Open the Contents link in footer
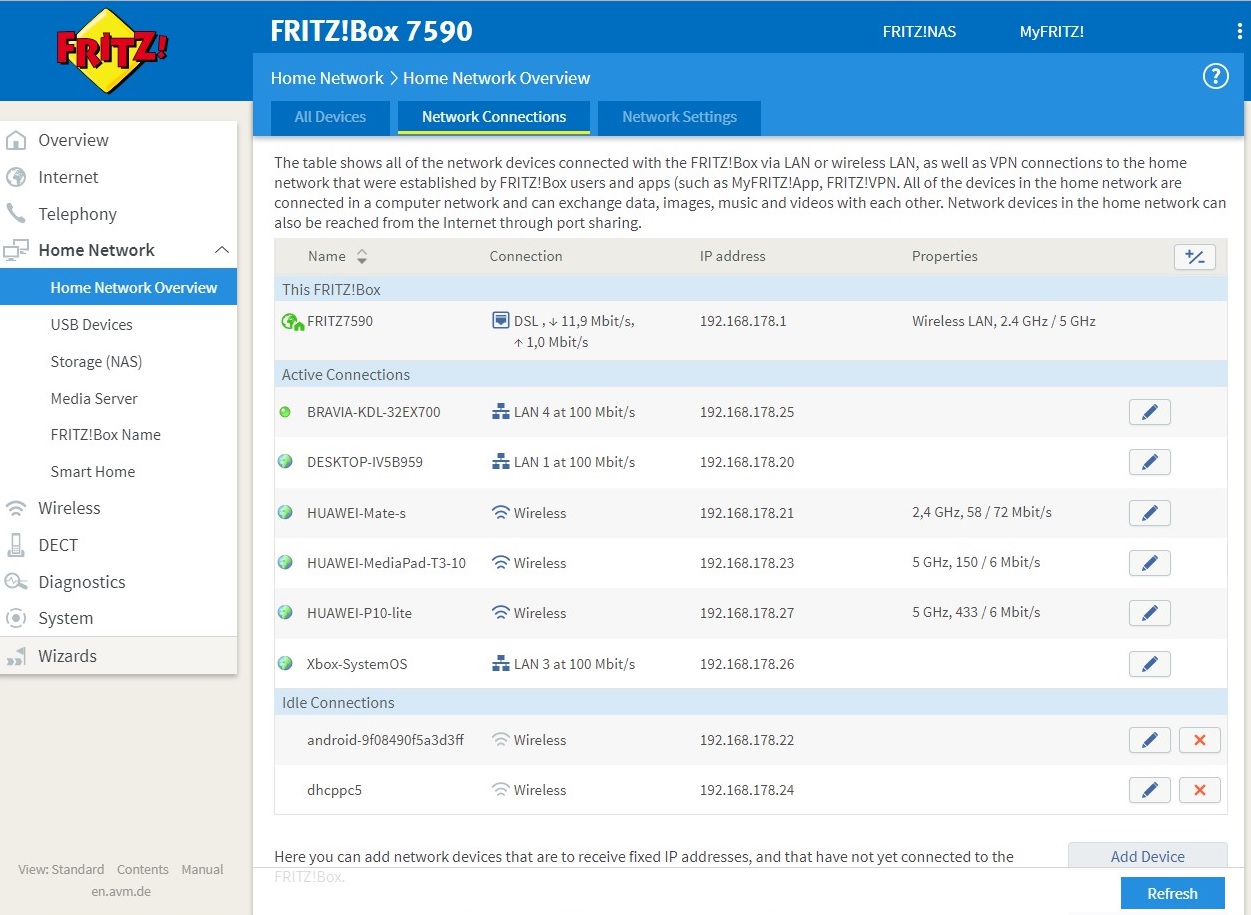Image resolution: width=1251 pixels, height=915 pixels. pyautogui.click(x=143, y=870)
